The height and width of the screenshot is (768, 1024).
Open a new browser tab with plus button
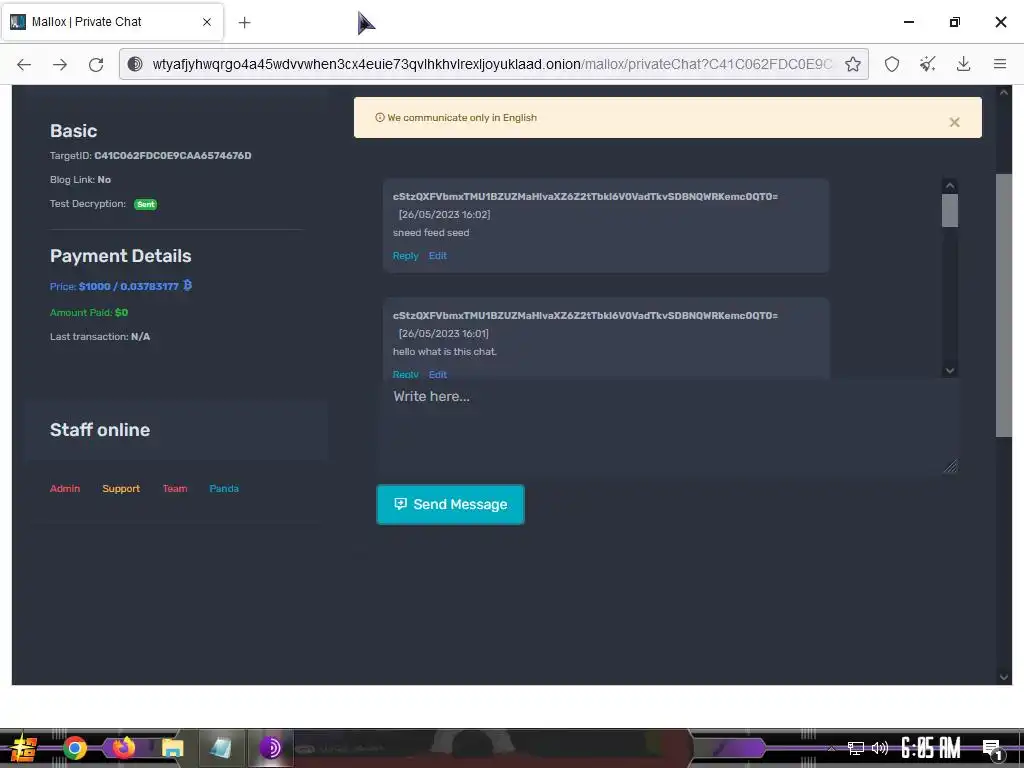[x=244, y=22]
